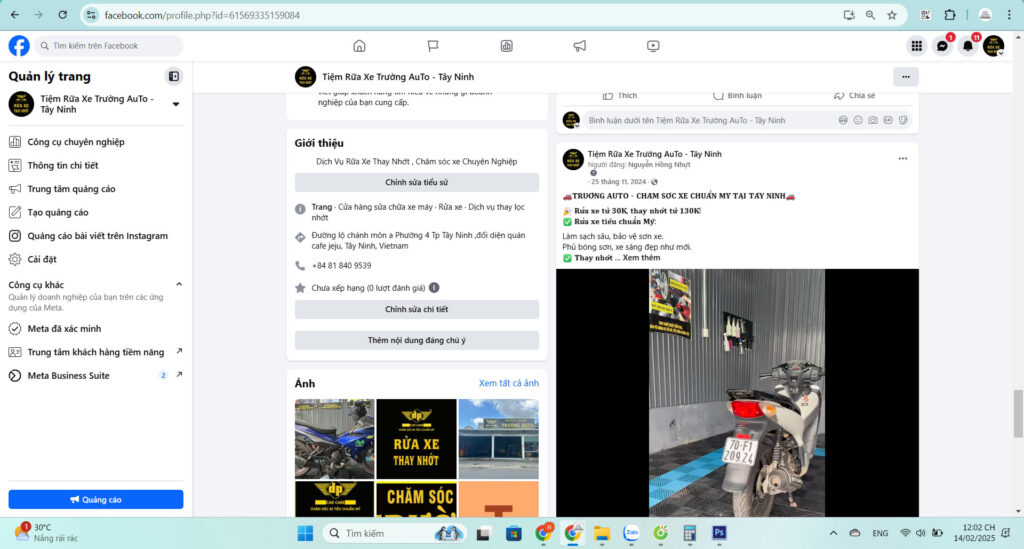Open the Ads megaphone icon in top bar
This screenshot has width=1024, height=549.
coord(580,46)
